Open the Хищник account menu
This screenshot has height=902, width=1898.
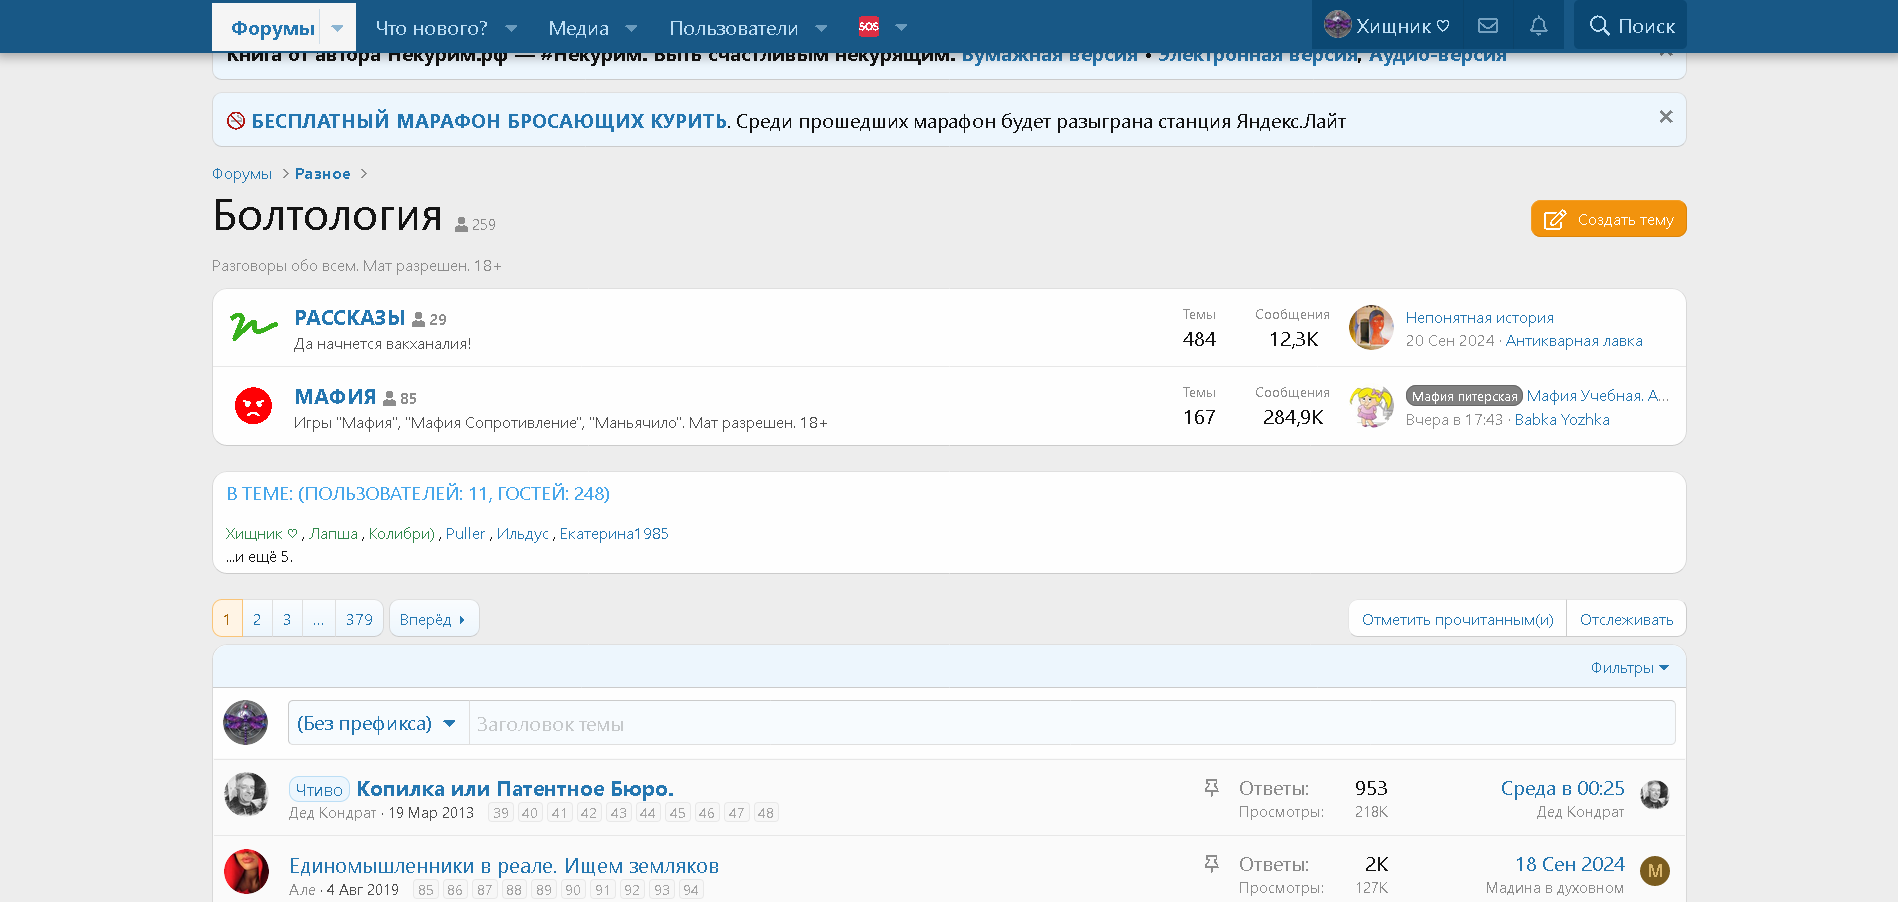click(x=1387, y=26)
